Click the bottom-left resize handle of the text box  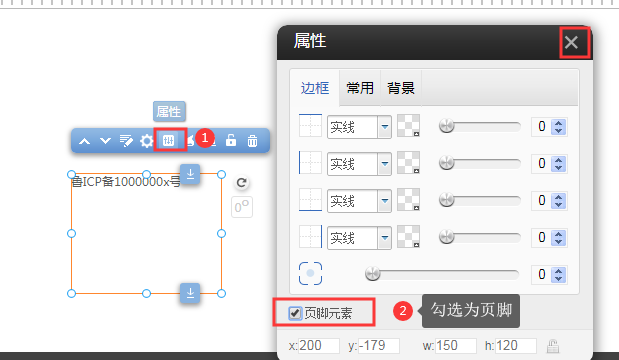tap(71, 293)
